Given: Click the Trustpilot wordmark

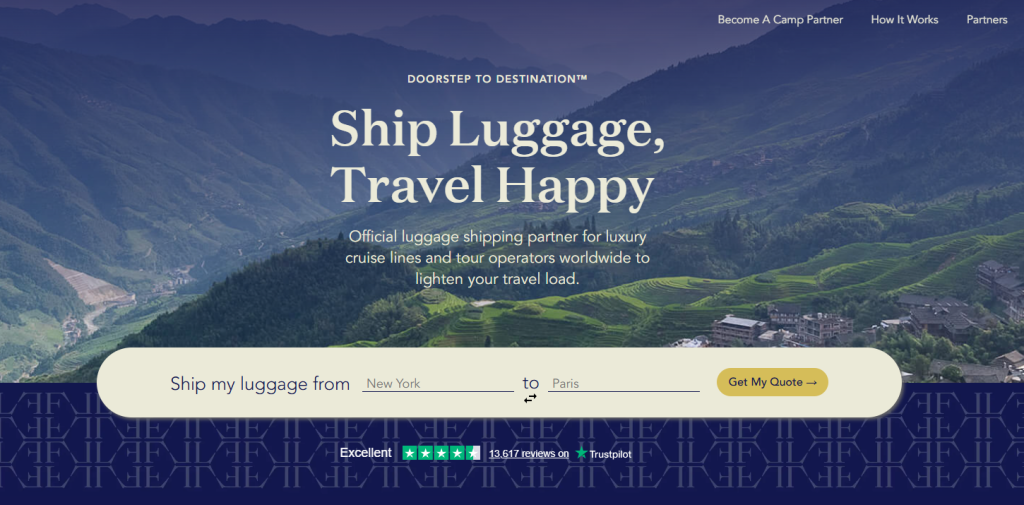Looking at the screenshot, I should (610, 454).
